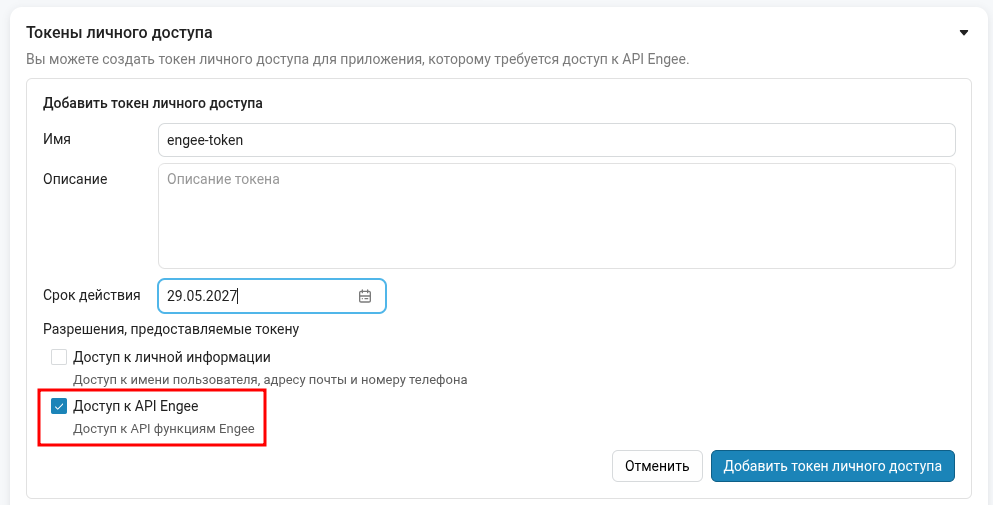This screenshot has width=993, height=505.
Task: Enable Доступ к личной информации checkbox
Action: click(59, 357)
